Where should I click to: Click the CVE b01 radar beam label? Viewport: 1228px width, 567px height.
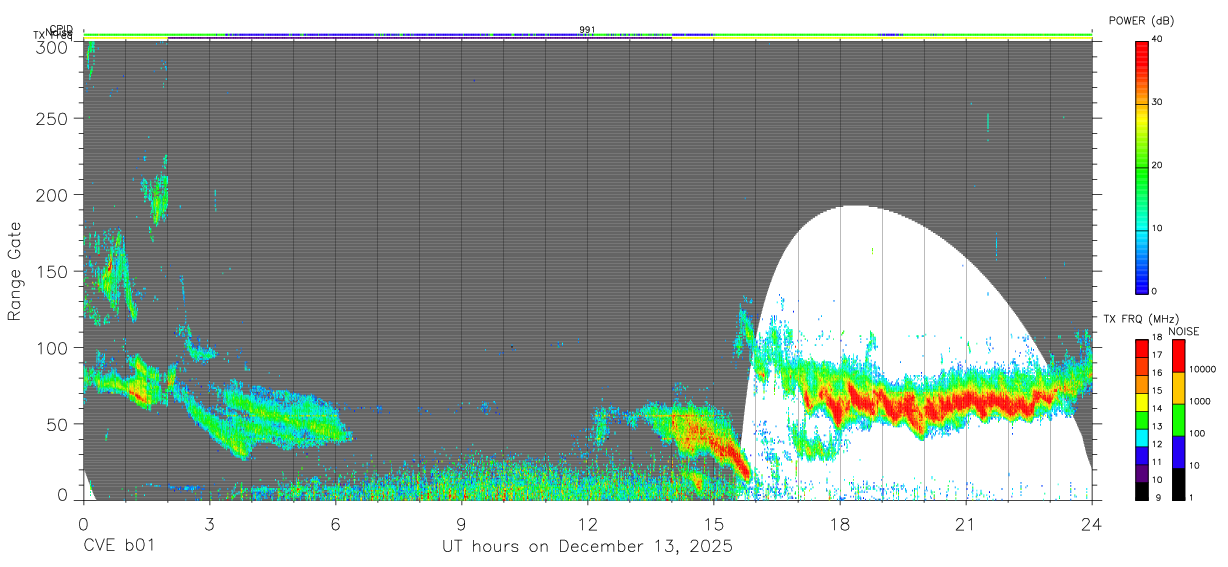[x=119, y=547]
